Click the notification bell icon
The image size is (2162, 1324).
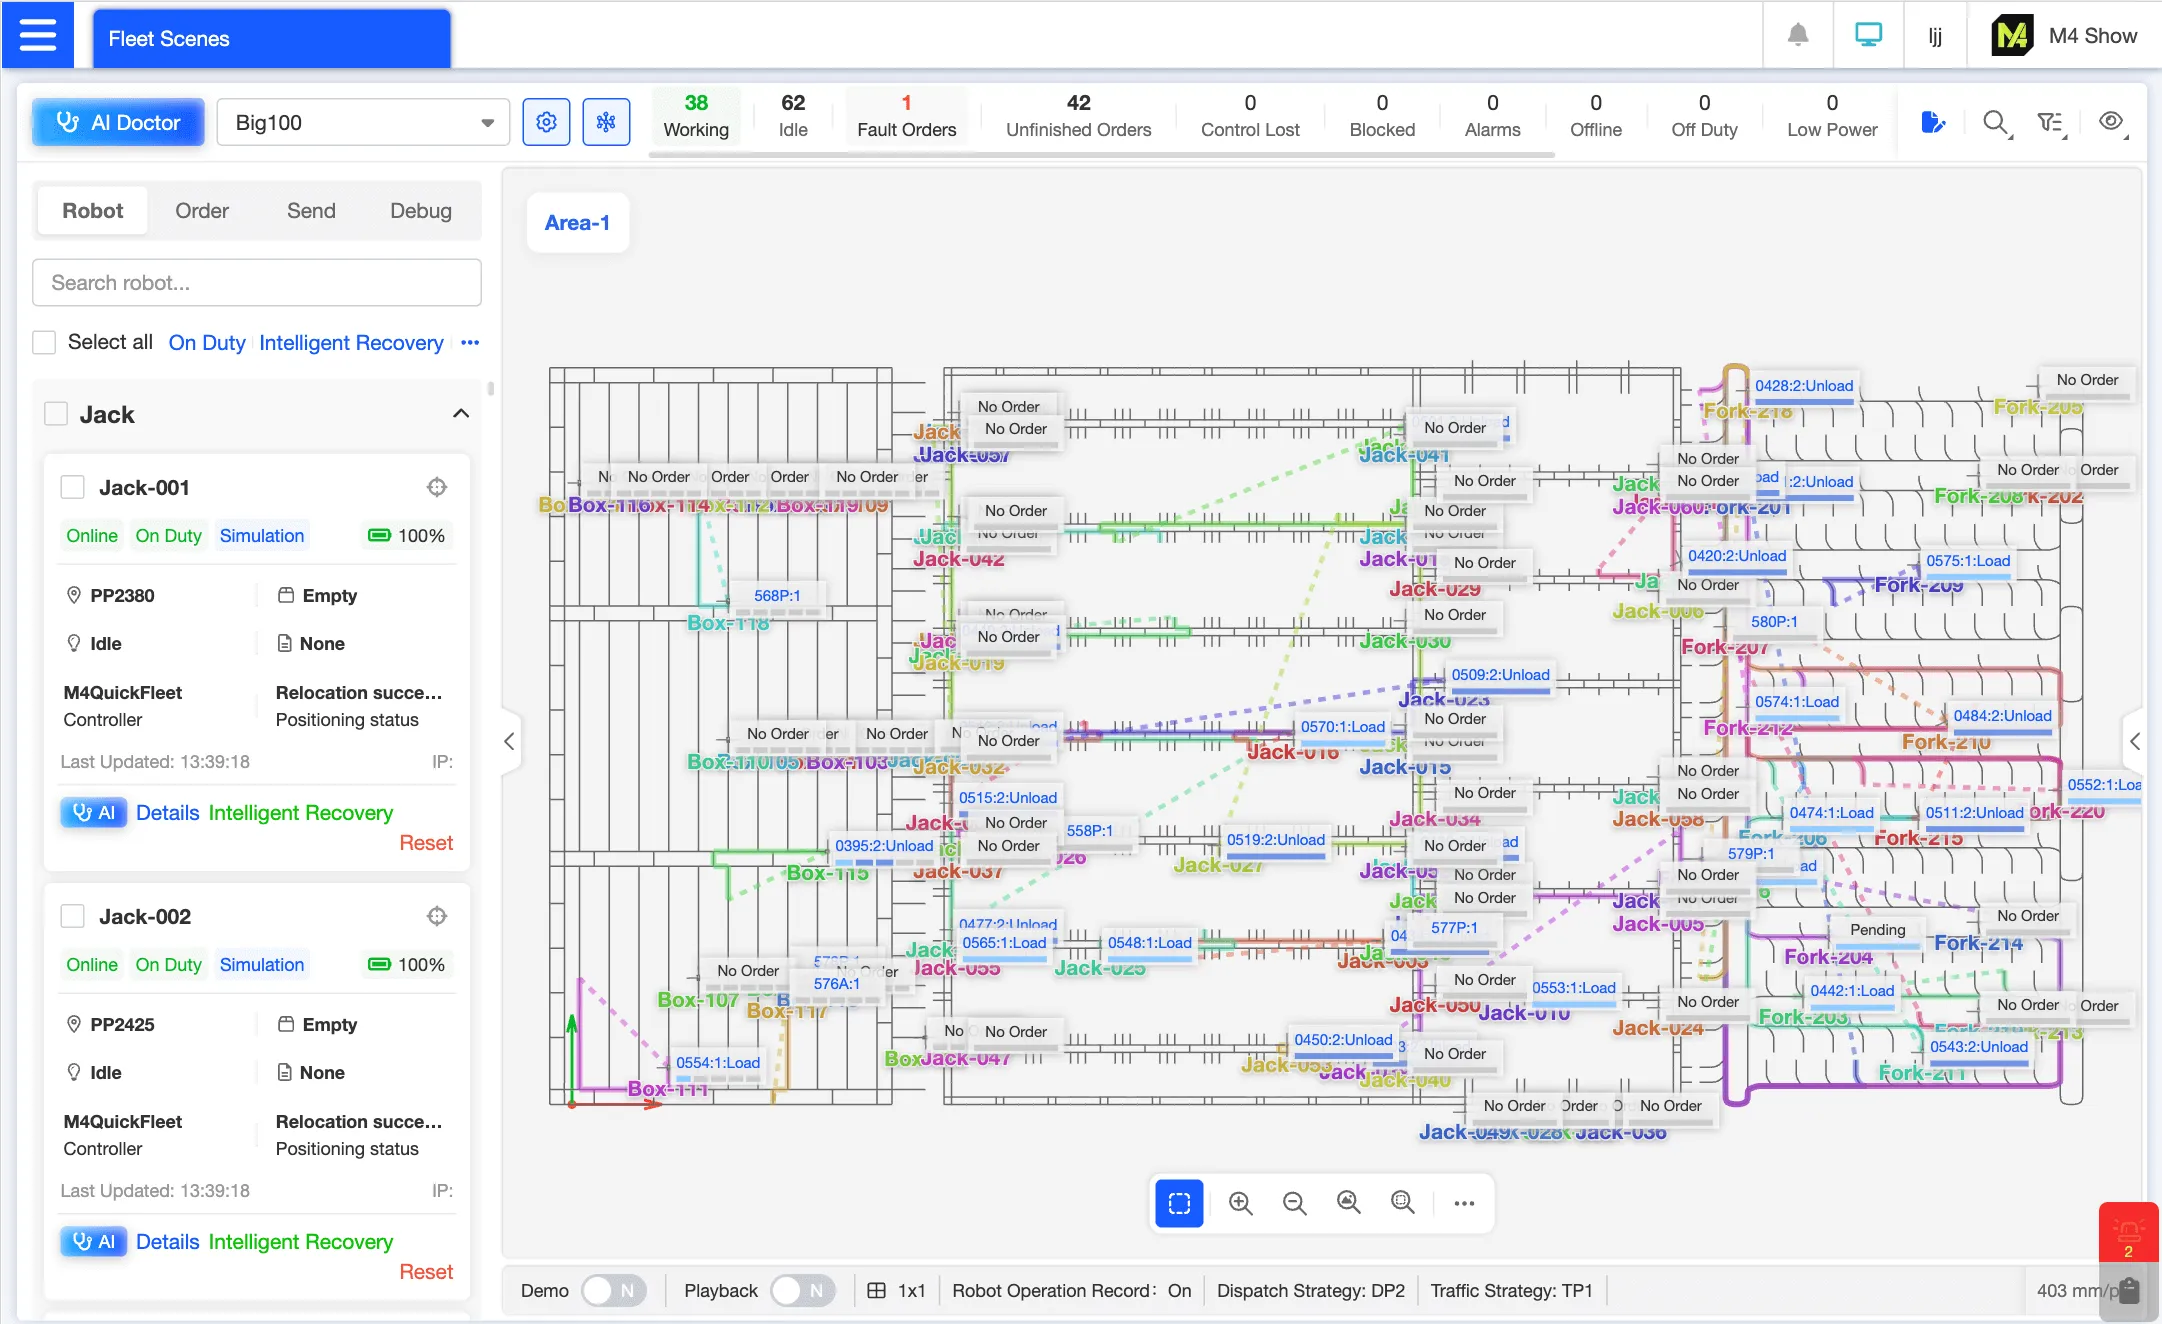click(x=1797, y=36)
